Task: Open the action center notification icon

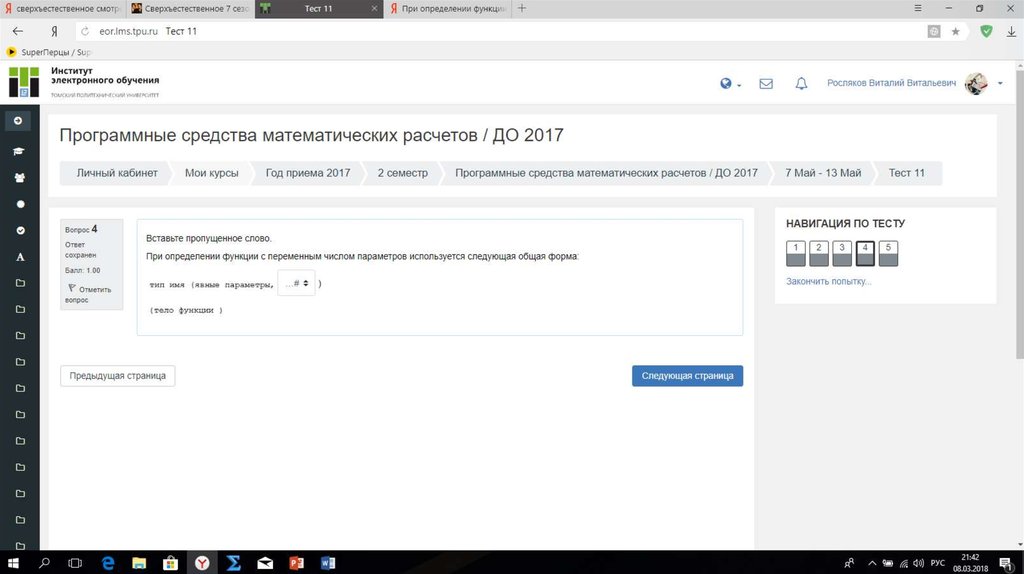Action: point(1006,563)
